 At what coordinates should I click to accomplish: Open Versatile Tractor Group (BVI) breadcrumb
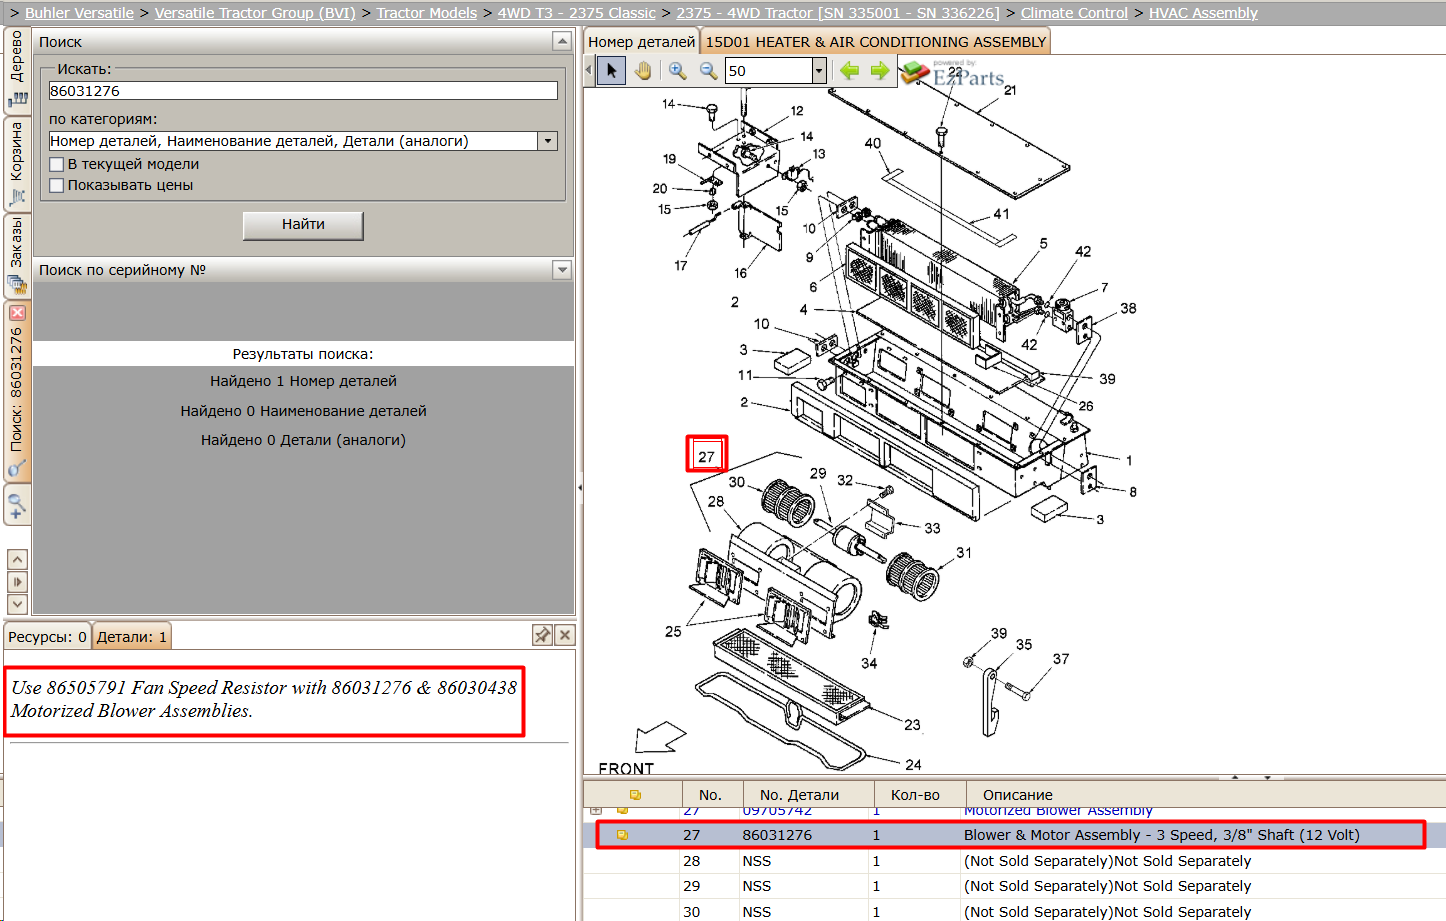point(255,13)
